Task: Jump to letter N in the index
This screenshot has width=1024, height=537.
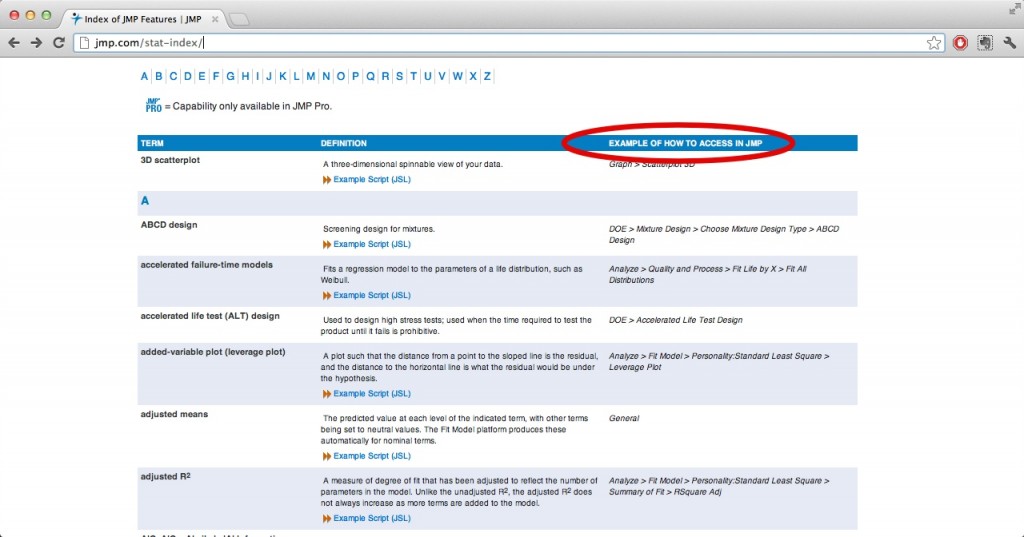Action: [x=326, y=76]
